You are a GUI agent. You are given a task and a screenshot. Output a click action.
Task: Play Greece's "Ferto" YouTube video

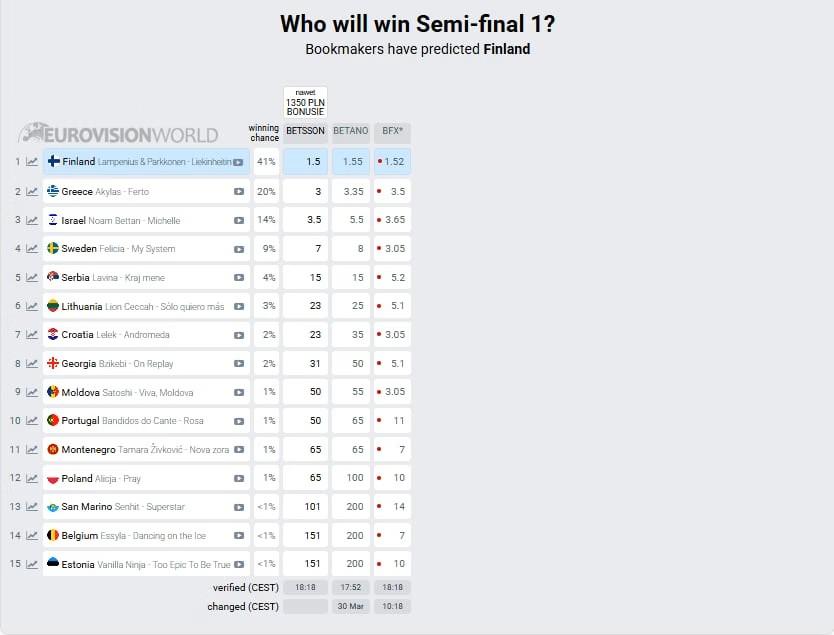pos(237,191)
